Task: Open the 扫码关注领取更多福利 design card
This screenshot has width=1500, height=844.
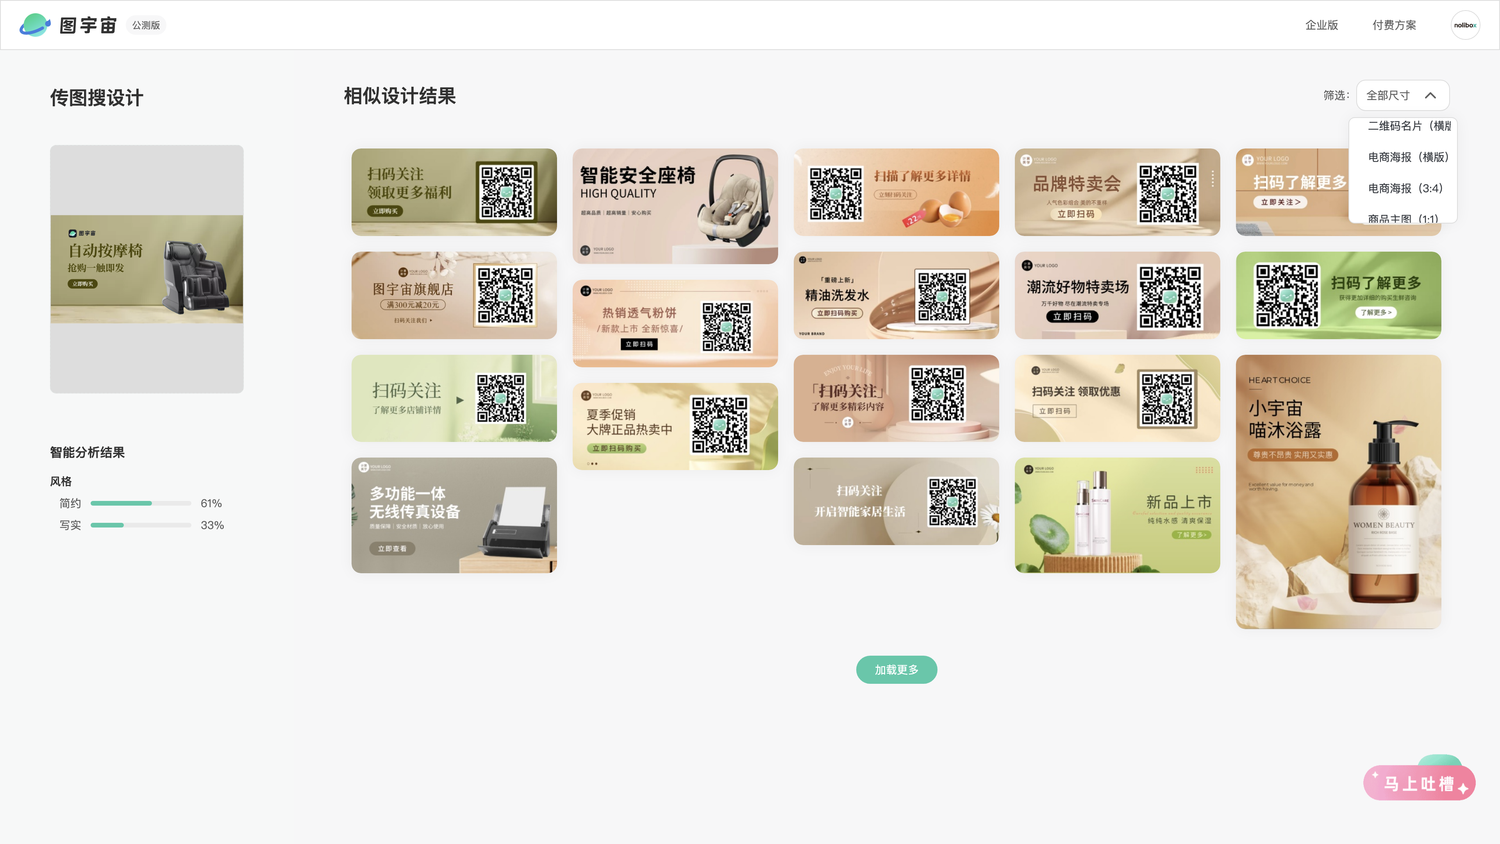Action: (x=454, y=192)
